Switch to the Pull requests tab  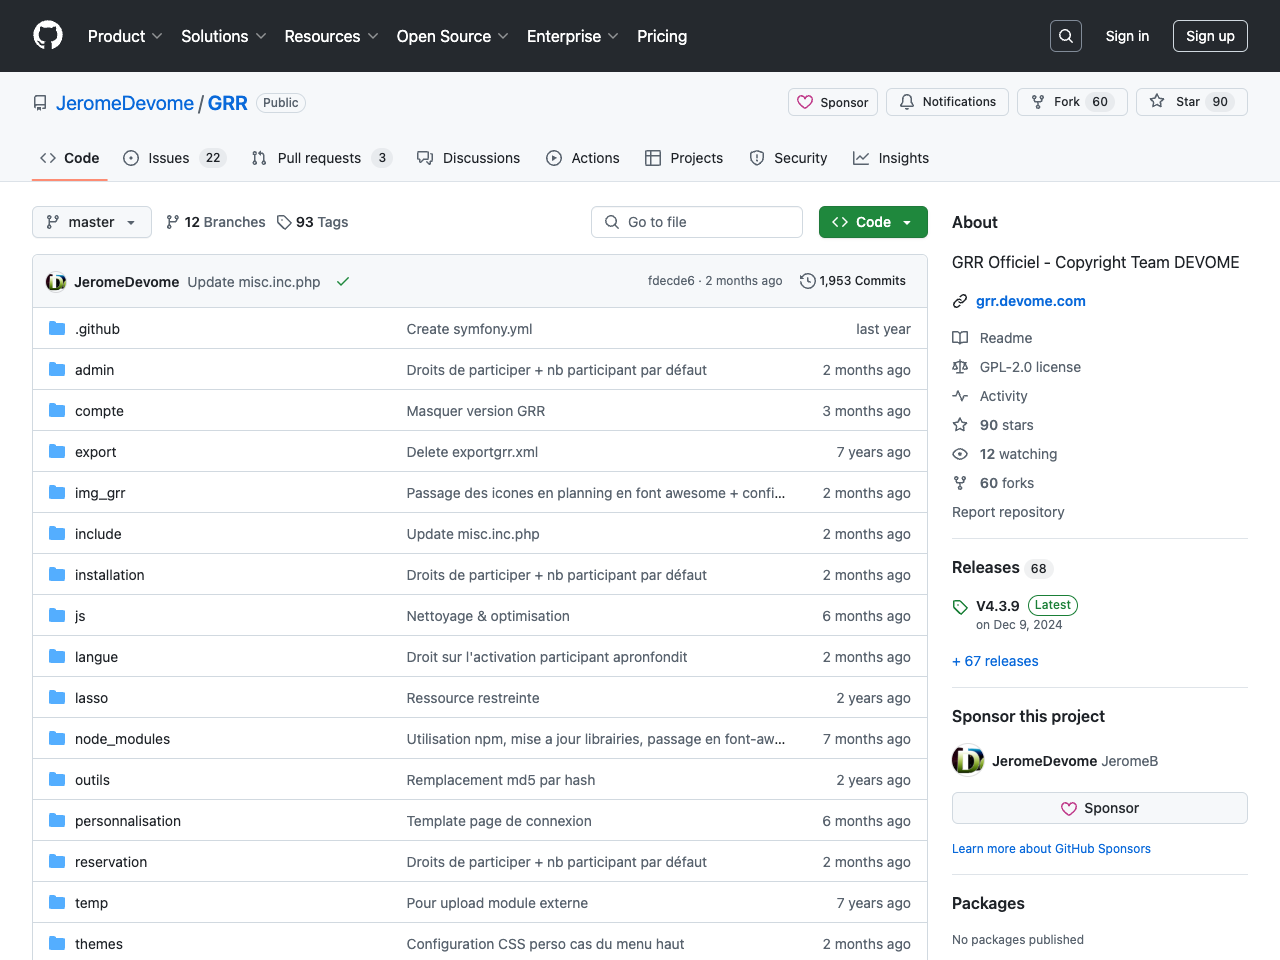[x=321, y=158]
